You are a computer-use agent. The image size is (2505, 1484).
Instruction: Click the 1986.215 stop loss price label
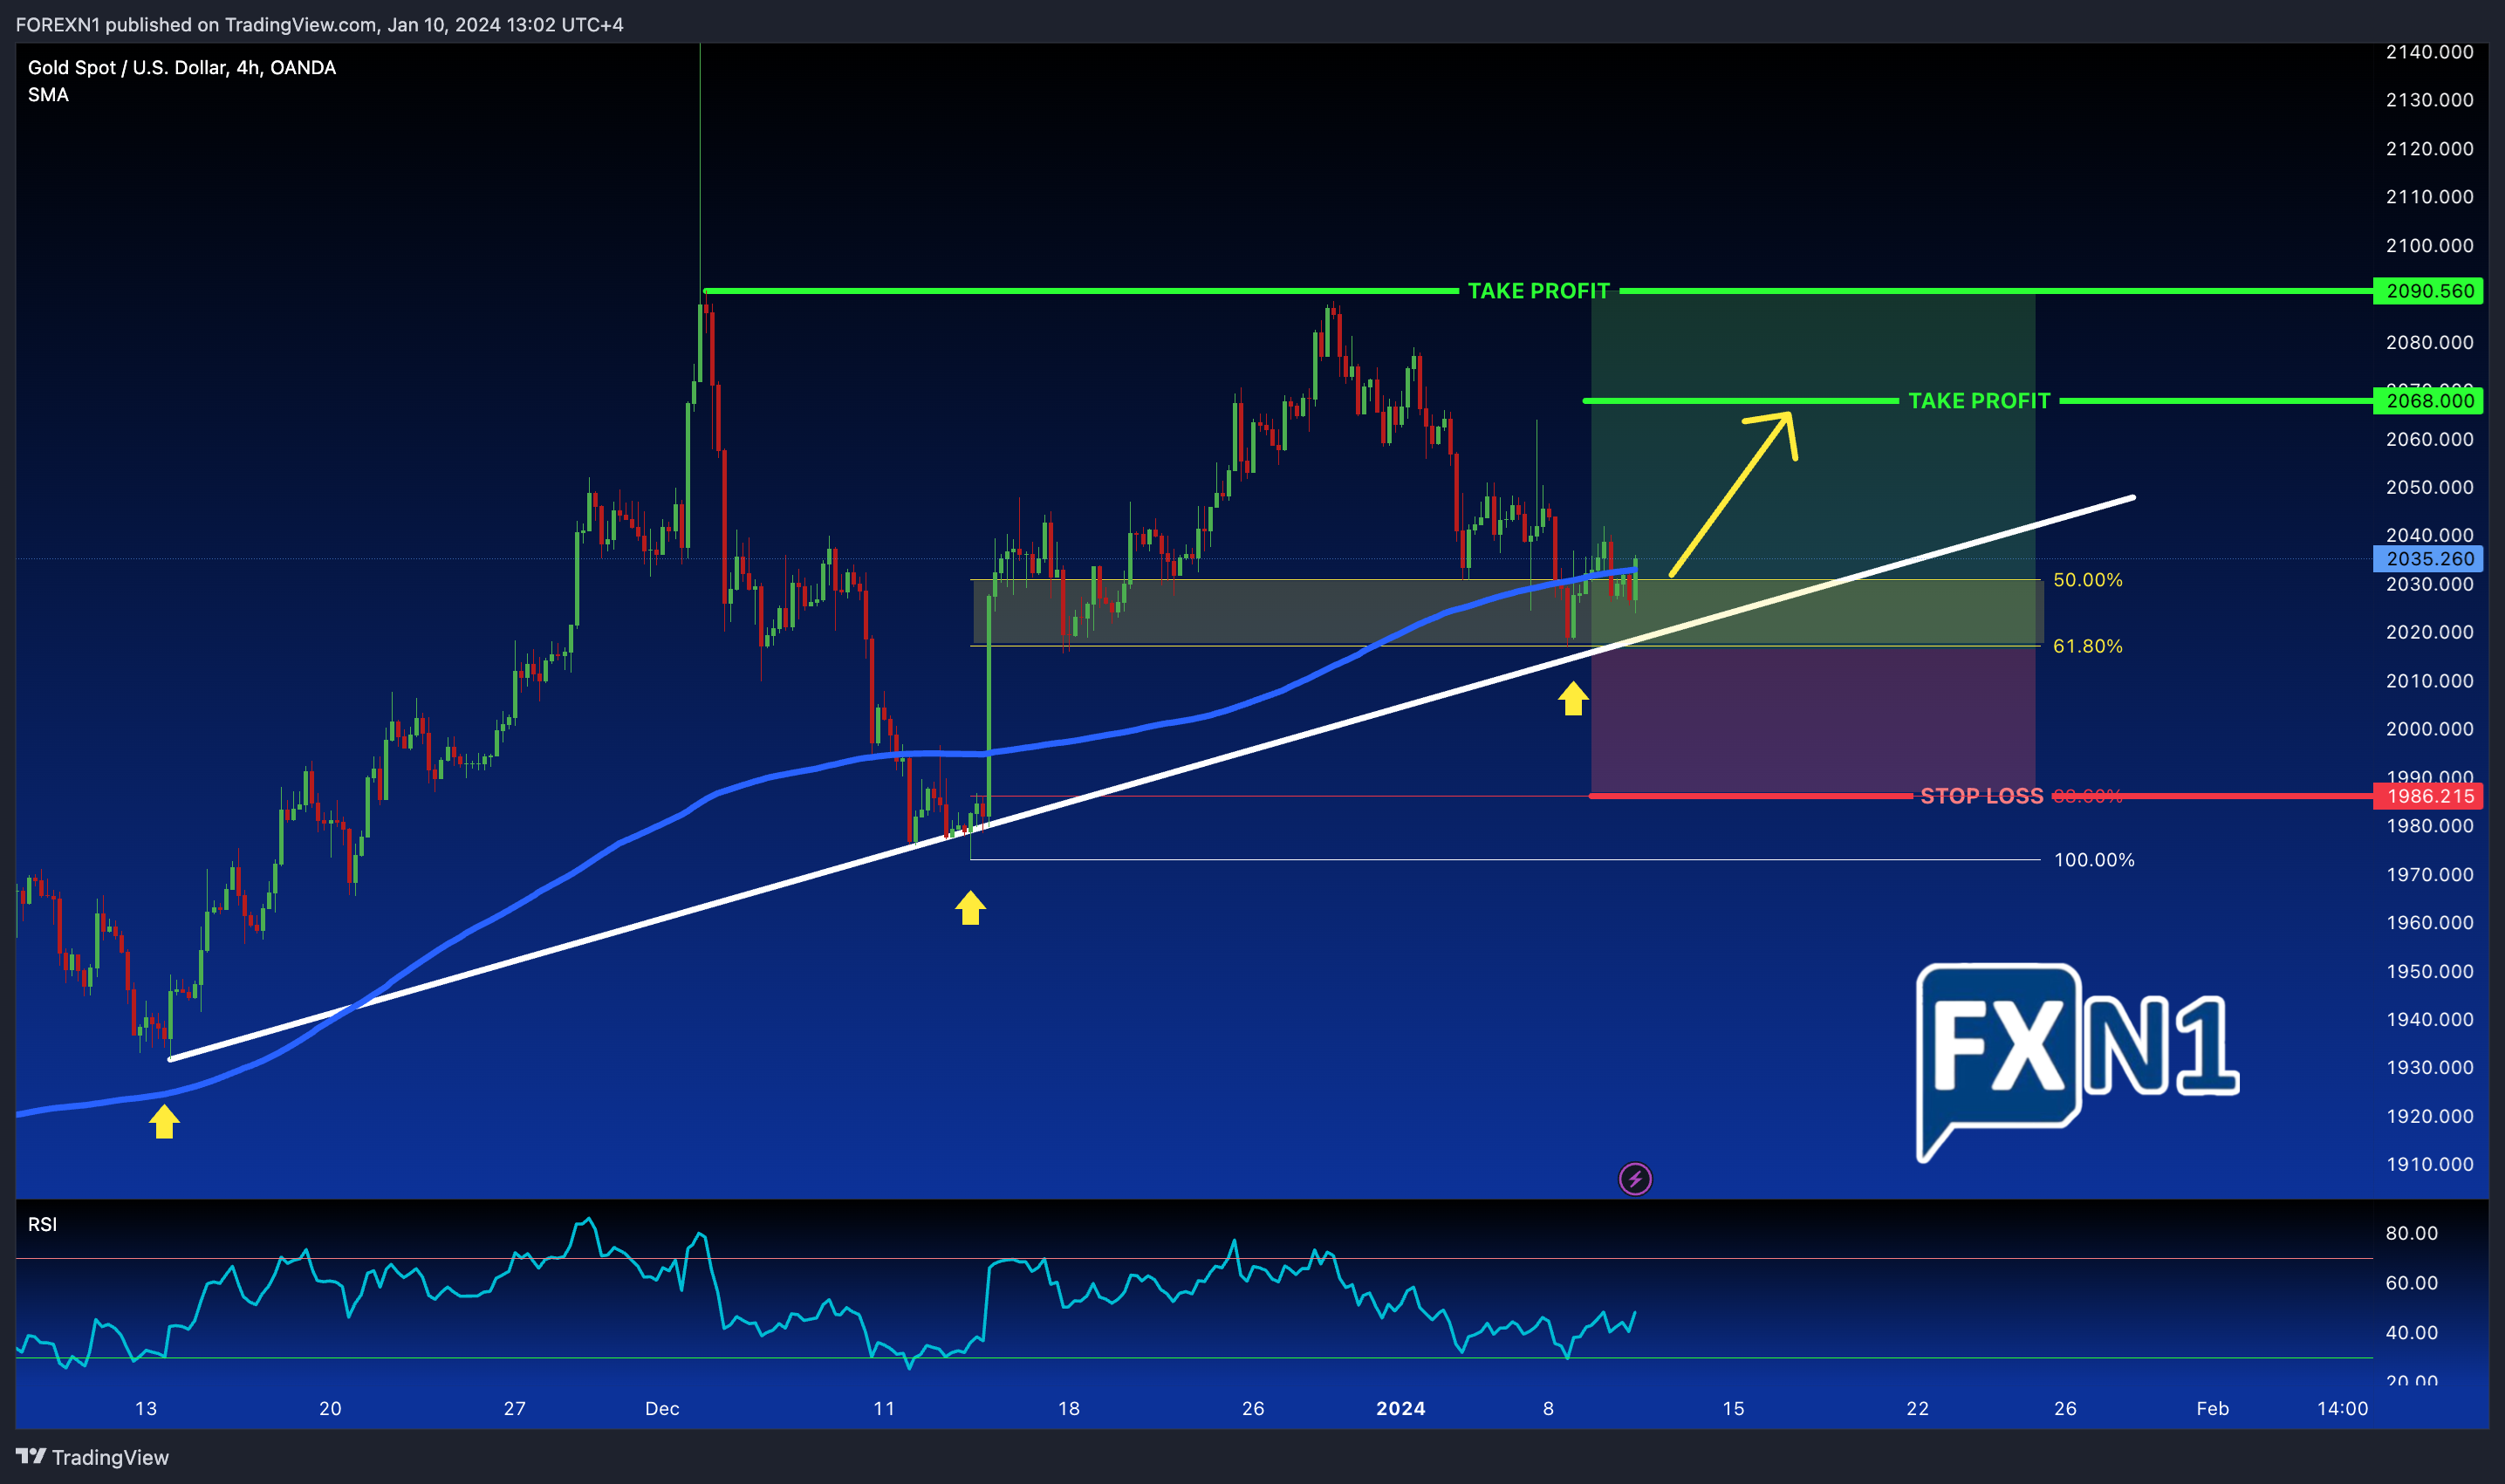coord(2429,796)
